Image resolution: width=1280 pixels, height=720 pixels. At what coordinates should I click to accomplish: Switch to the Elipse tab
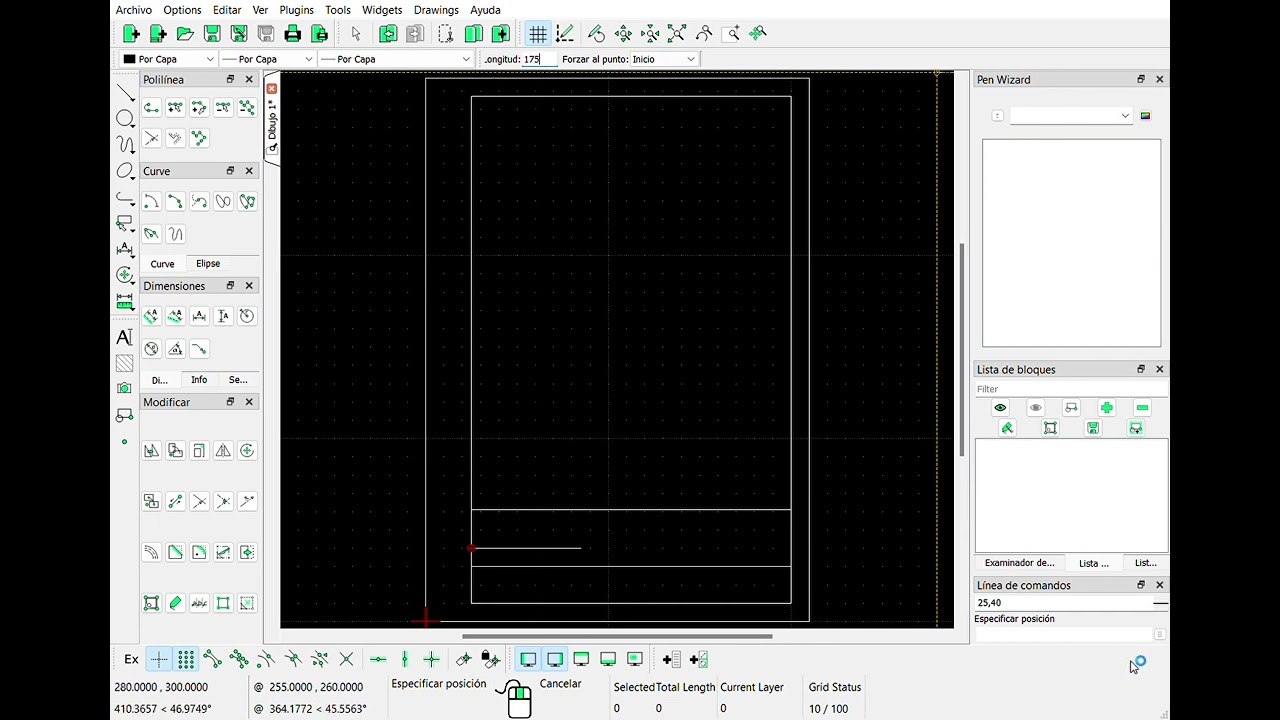click(208, 264)
